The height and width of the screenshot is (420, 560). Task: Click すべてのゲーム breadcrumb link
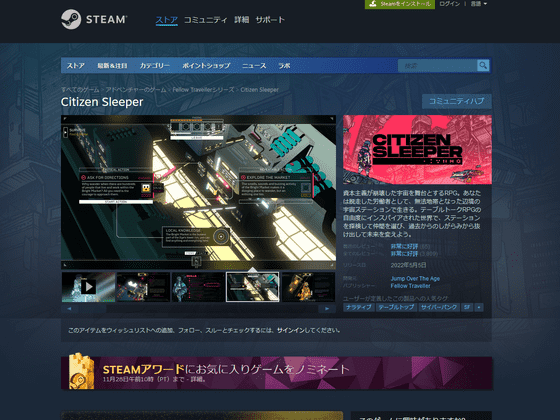[x=80, y=90]
